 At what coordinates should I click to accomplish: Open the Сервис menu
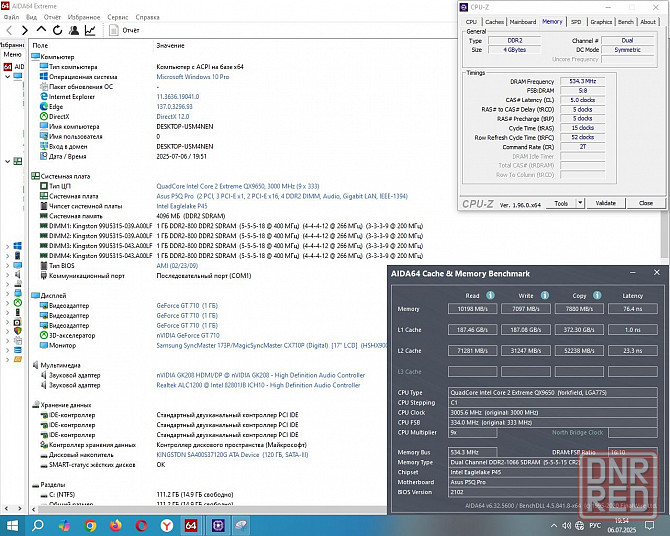click(x=118, y=17)
